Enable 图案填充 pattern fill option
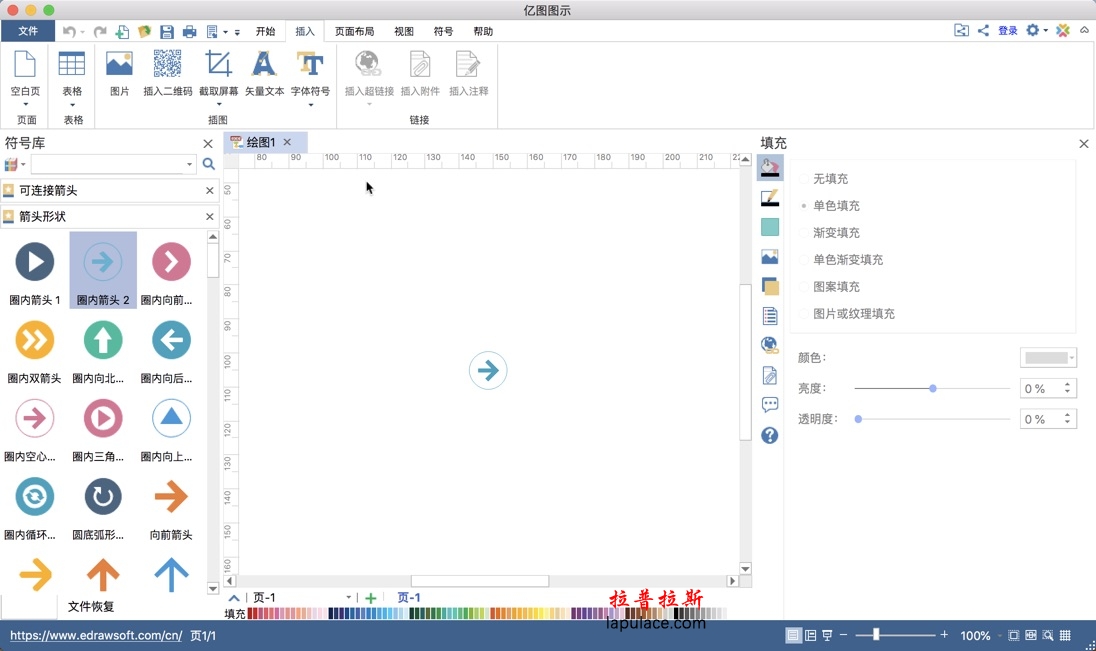 804,287
